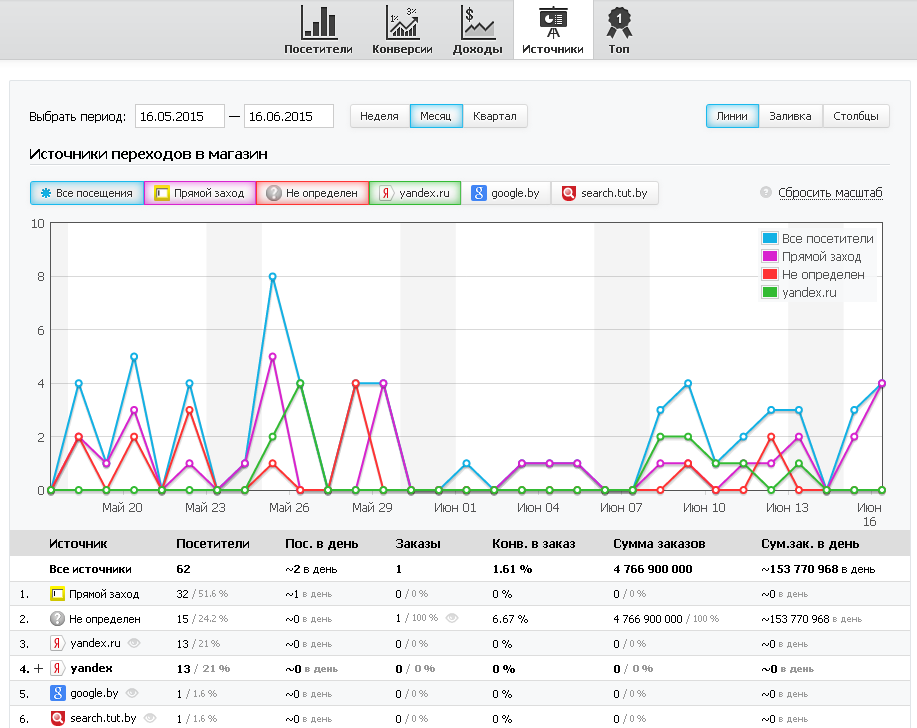The image size is (917, 728).
Task: Go to the Доходы section icon
Action: pyautogui.click(x=477, y=22)
